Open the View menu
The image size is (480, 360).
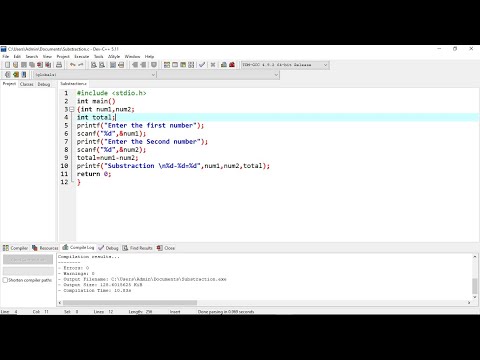tap(47, 56)
